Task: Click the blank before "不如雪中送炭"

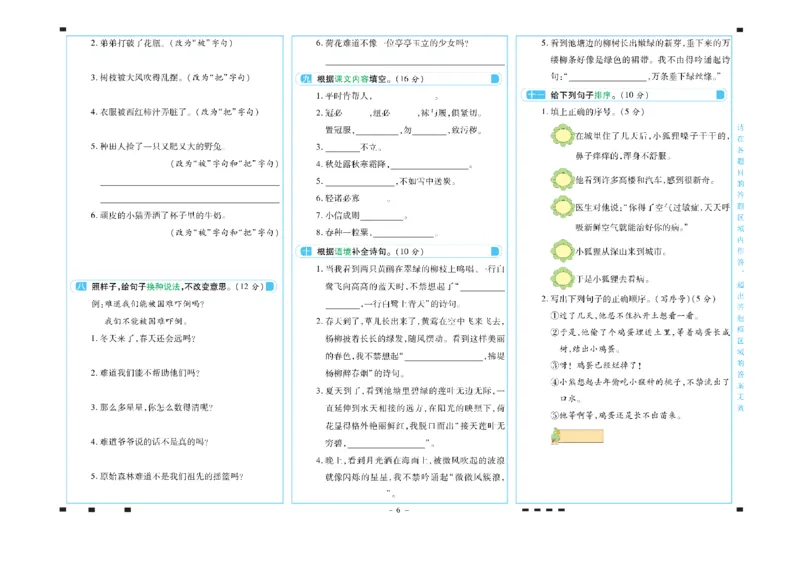Action: (360, 183)
